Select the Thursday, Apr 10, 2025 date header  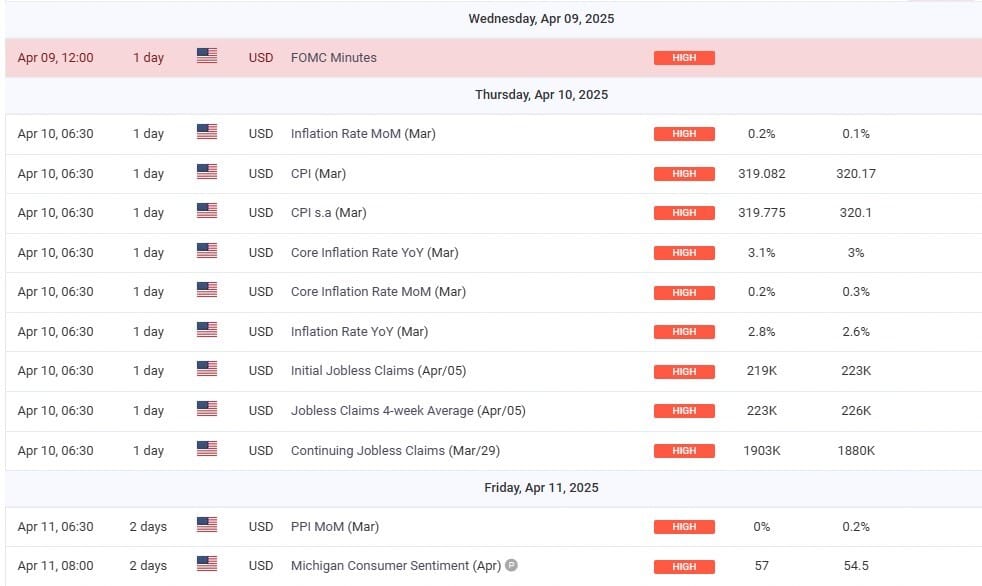click(x=541, y=95)
